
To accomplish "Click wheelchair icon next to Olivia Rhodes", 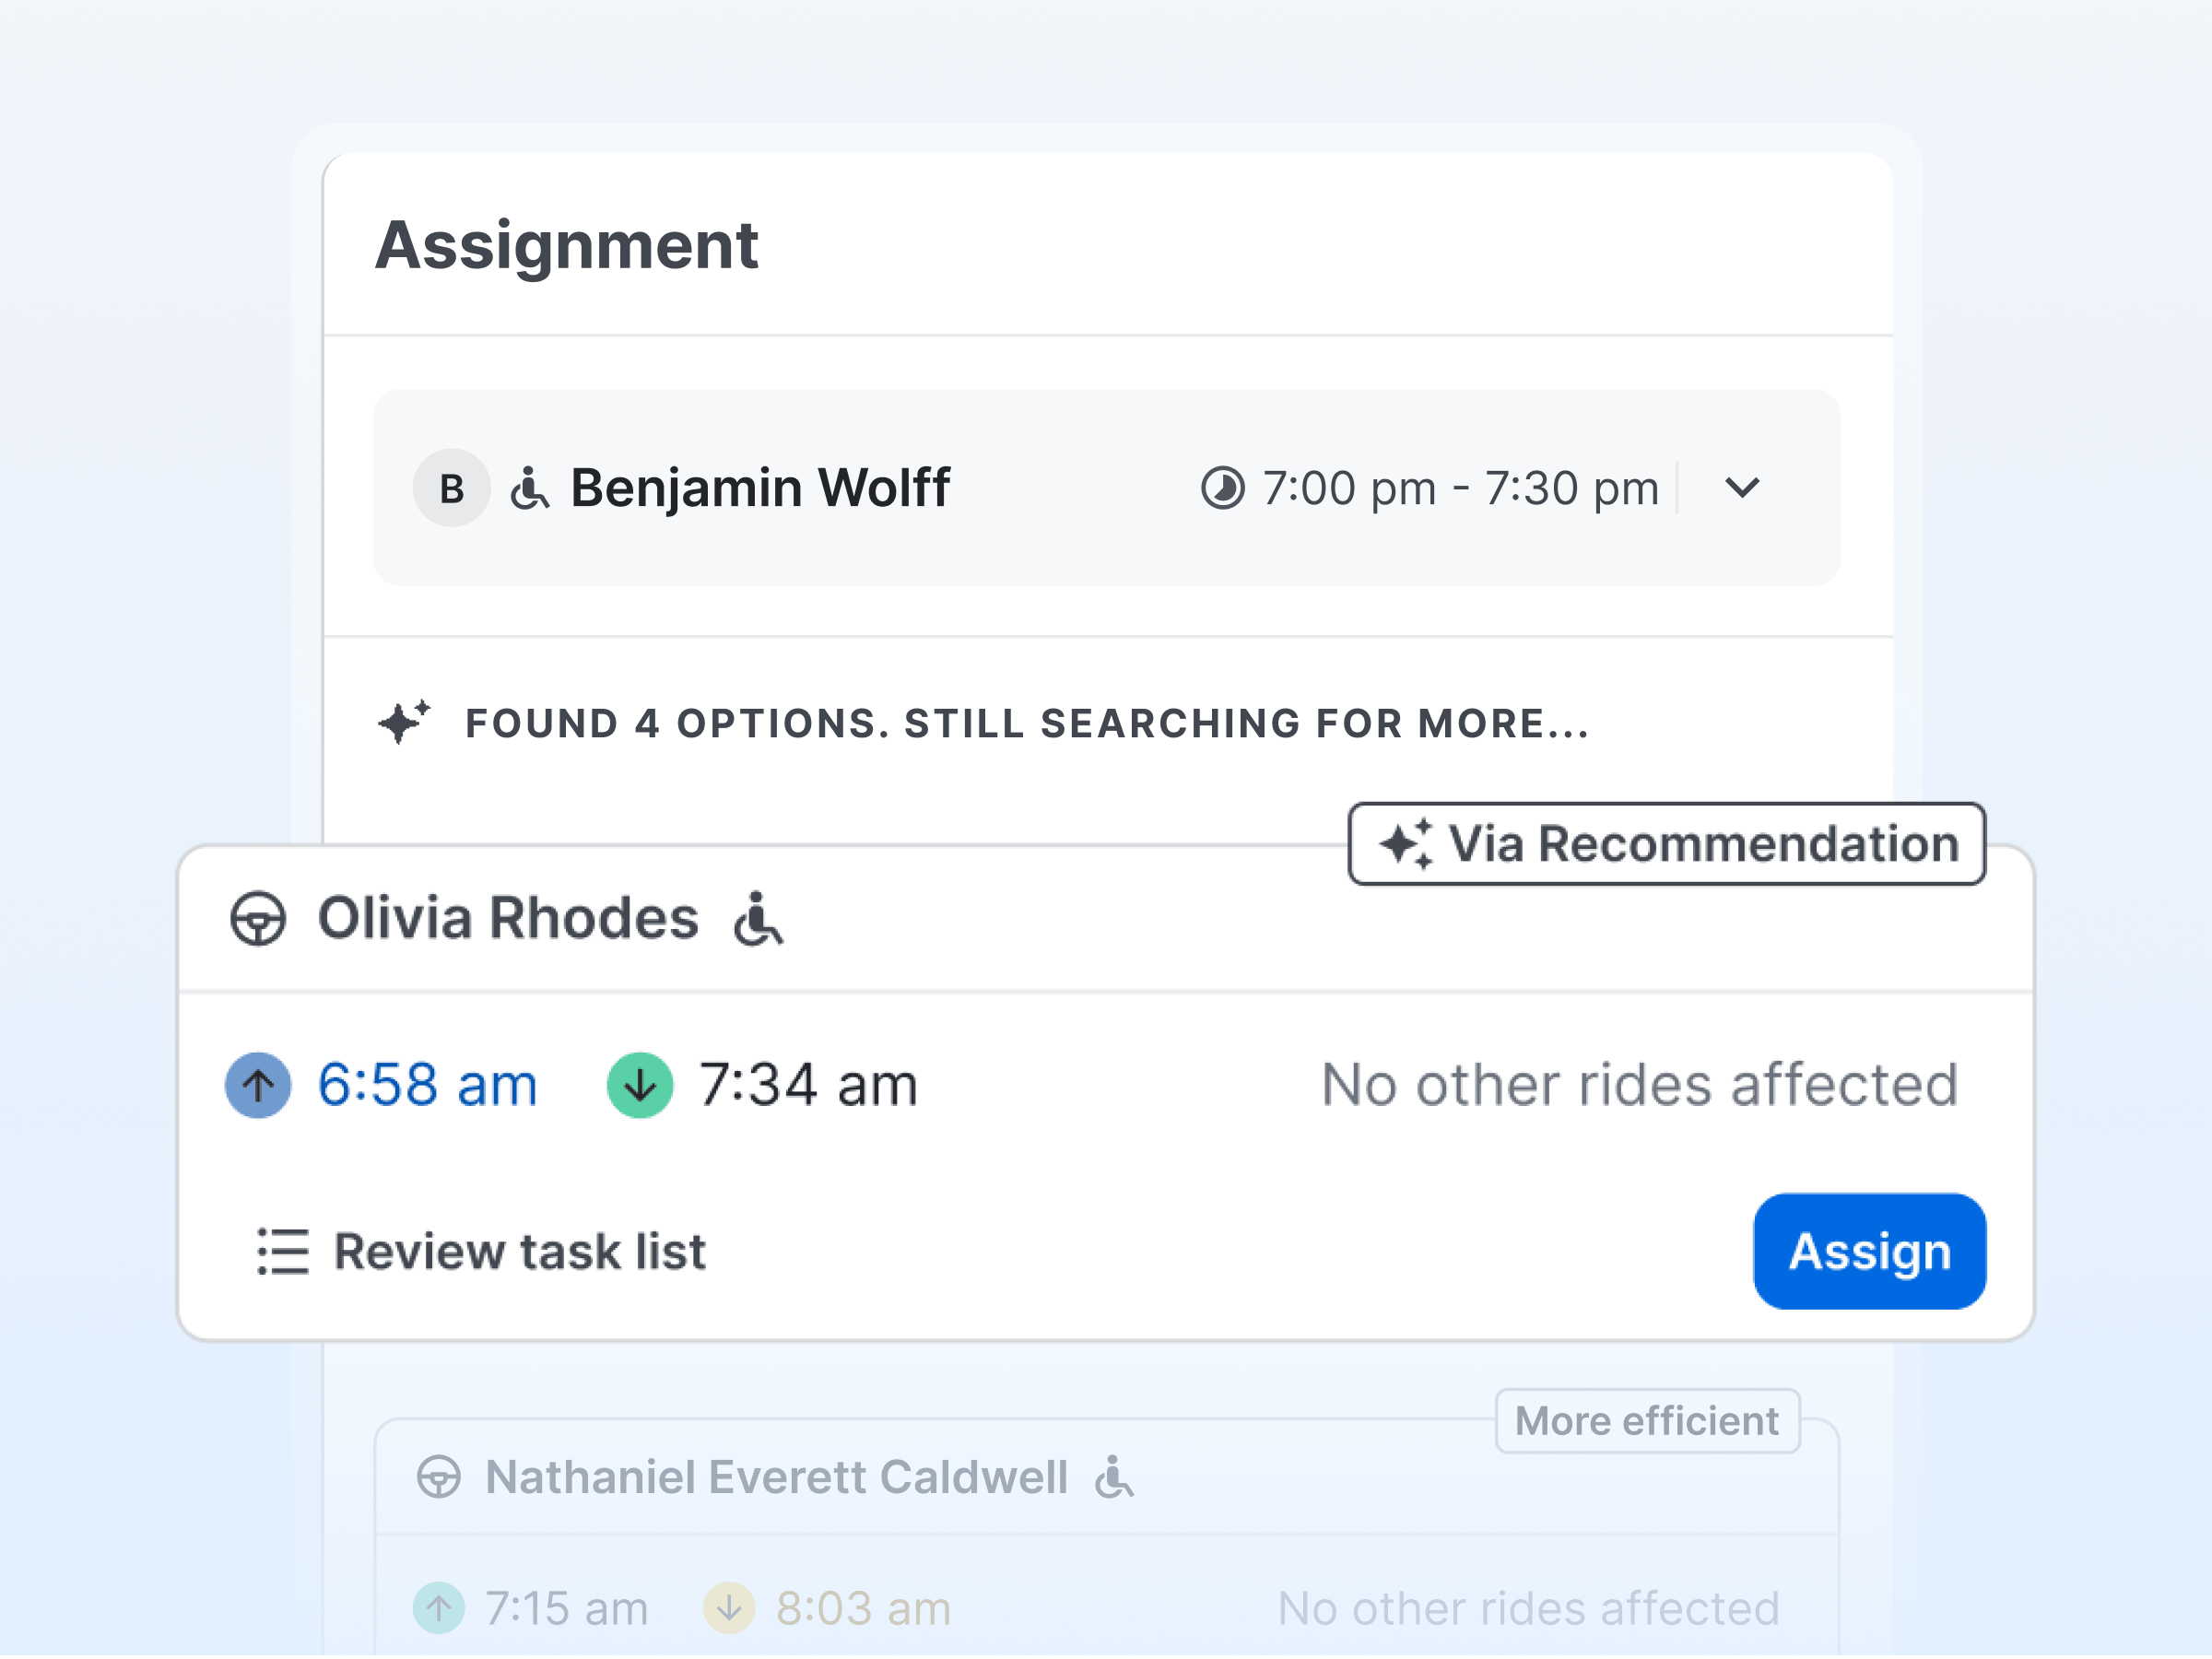I will pyautogui.click(x=758, y=918).
